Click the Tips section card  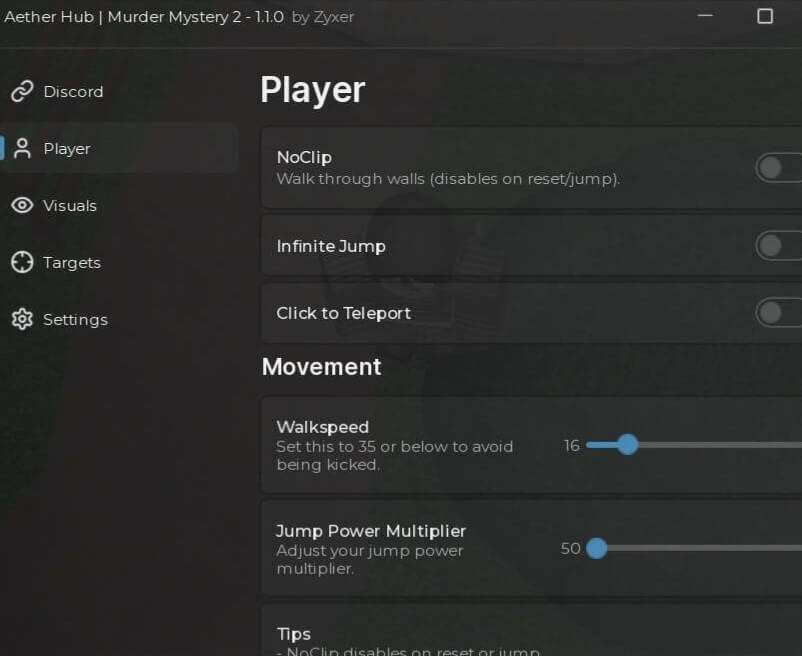click(x=531, y=630)
